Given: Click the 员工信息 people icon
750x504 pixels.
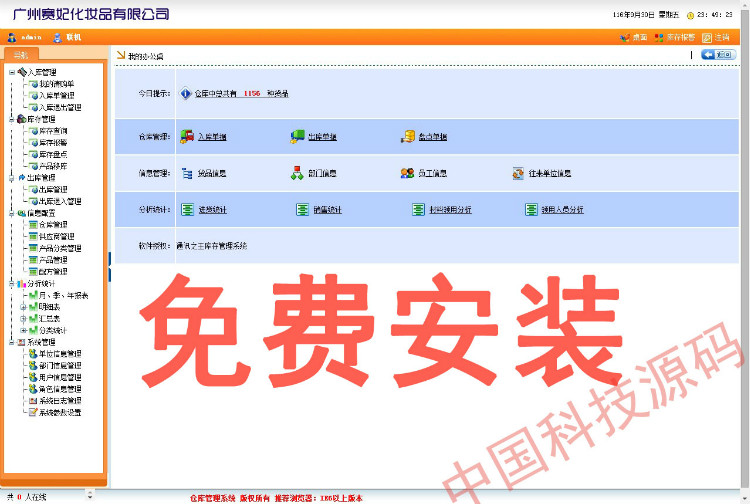Looking at the screenshot, I should tap(407, 172).
